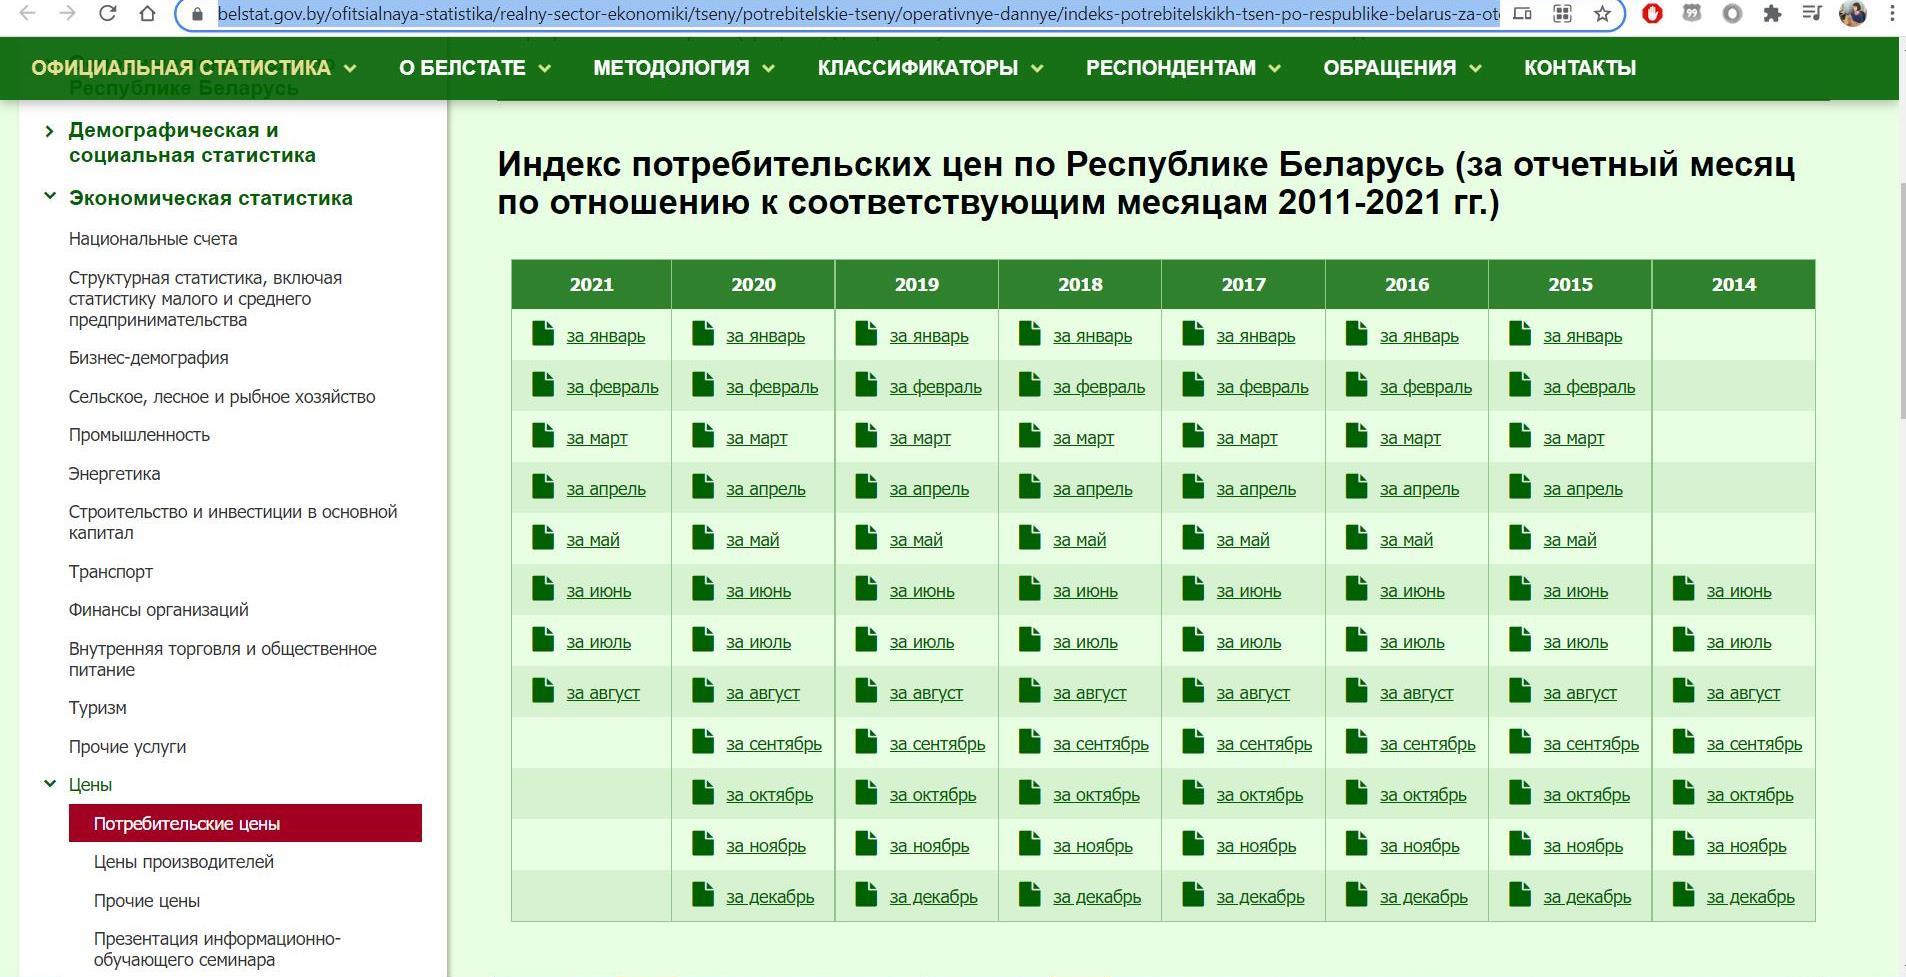Click the document icon for 2019 за октябрь

[866, 792]
